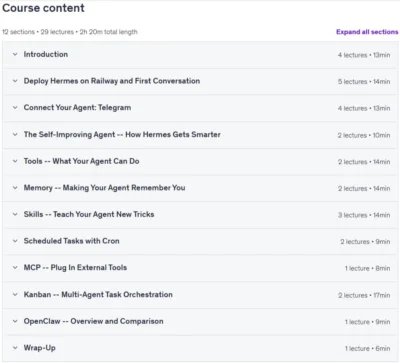Expand the Skills section chevron arrow
The height and width of the screenshot is (363, 400).
pyautogui.click(x=15, y=215)
